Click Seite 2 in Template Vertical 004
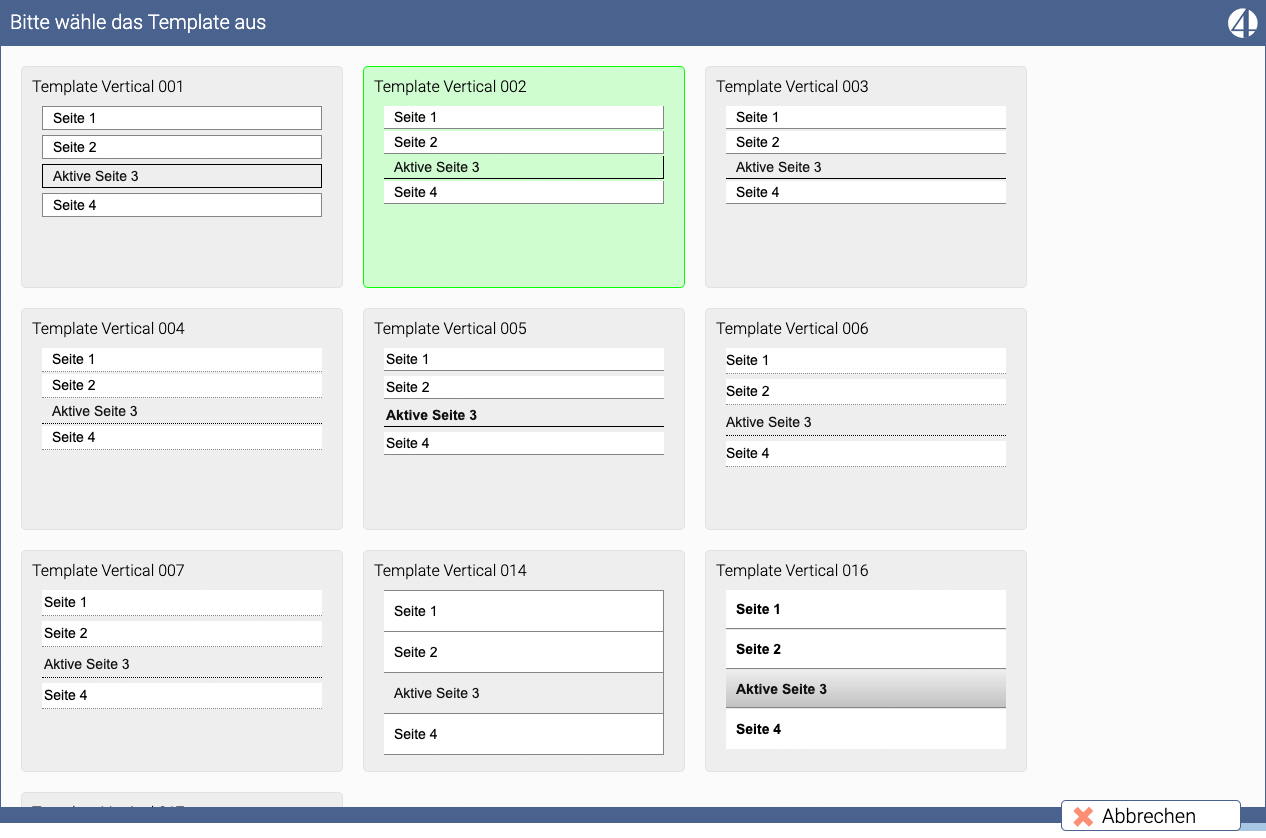Screen dimensions: 1266x838 (182, 385)
